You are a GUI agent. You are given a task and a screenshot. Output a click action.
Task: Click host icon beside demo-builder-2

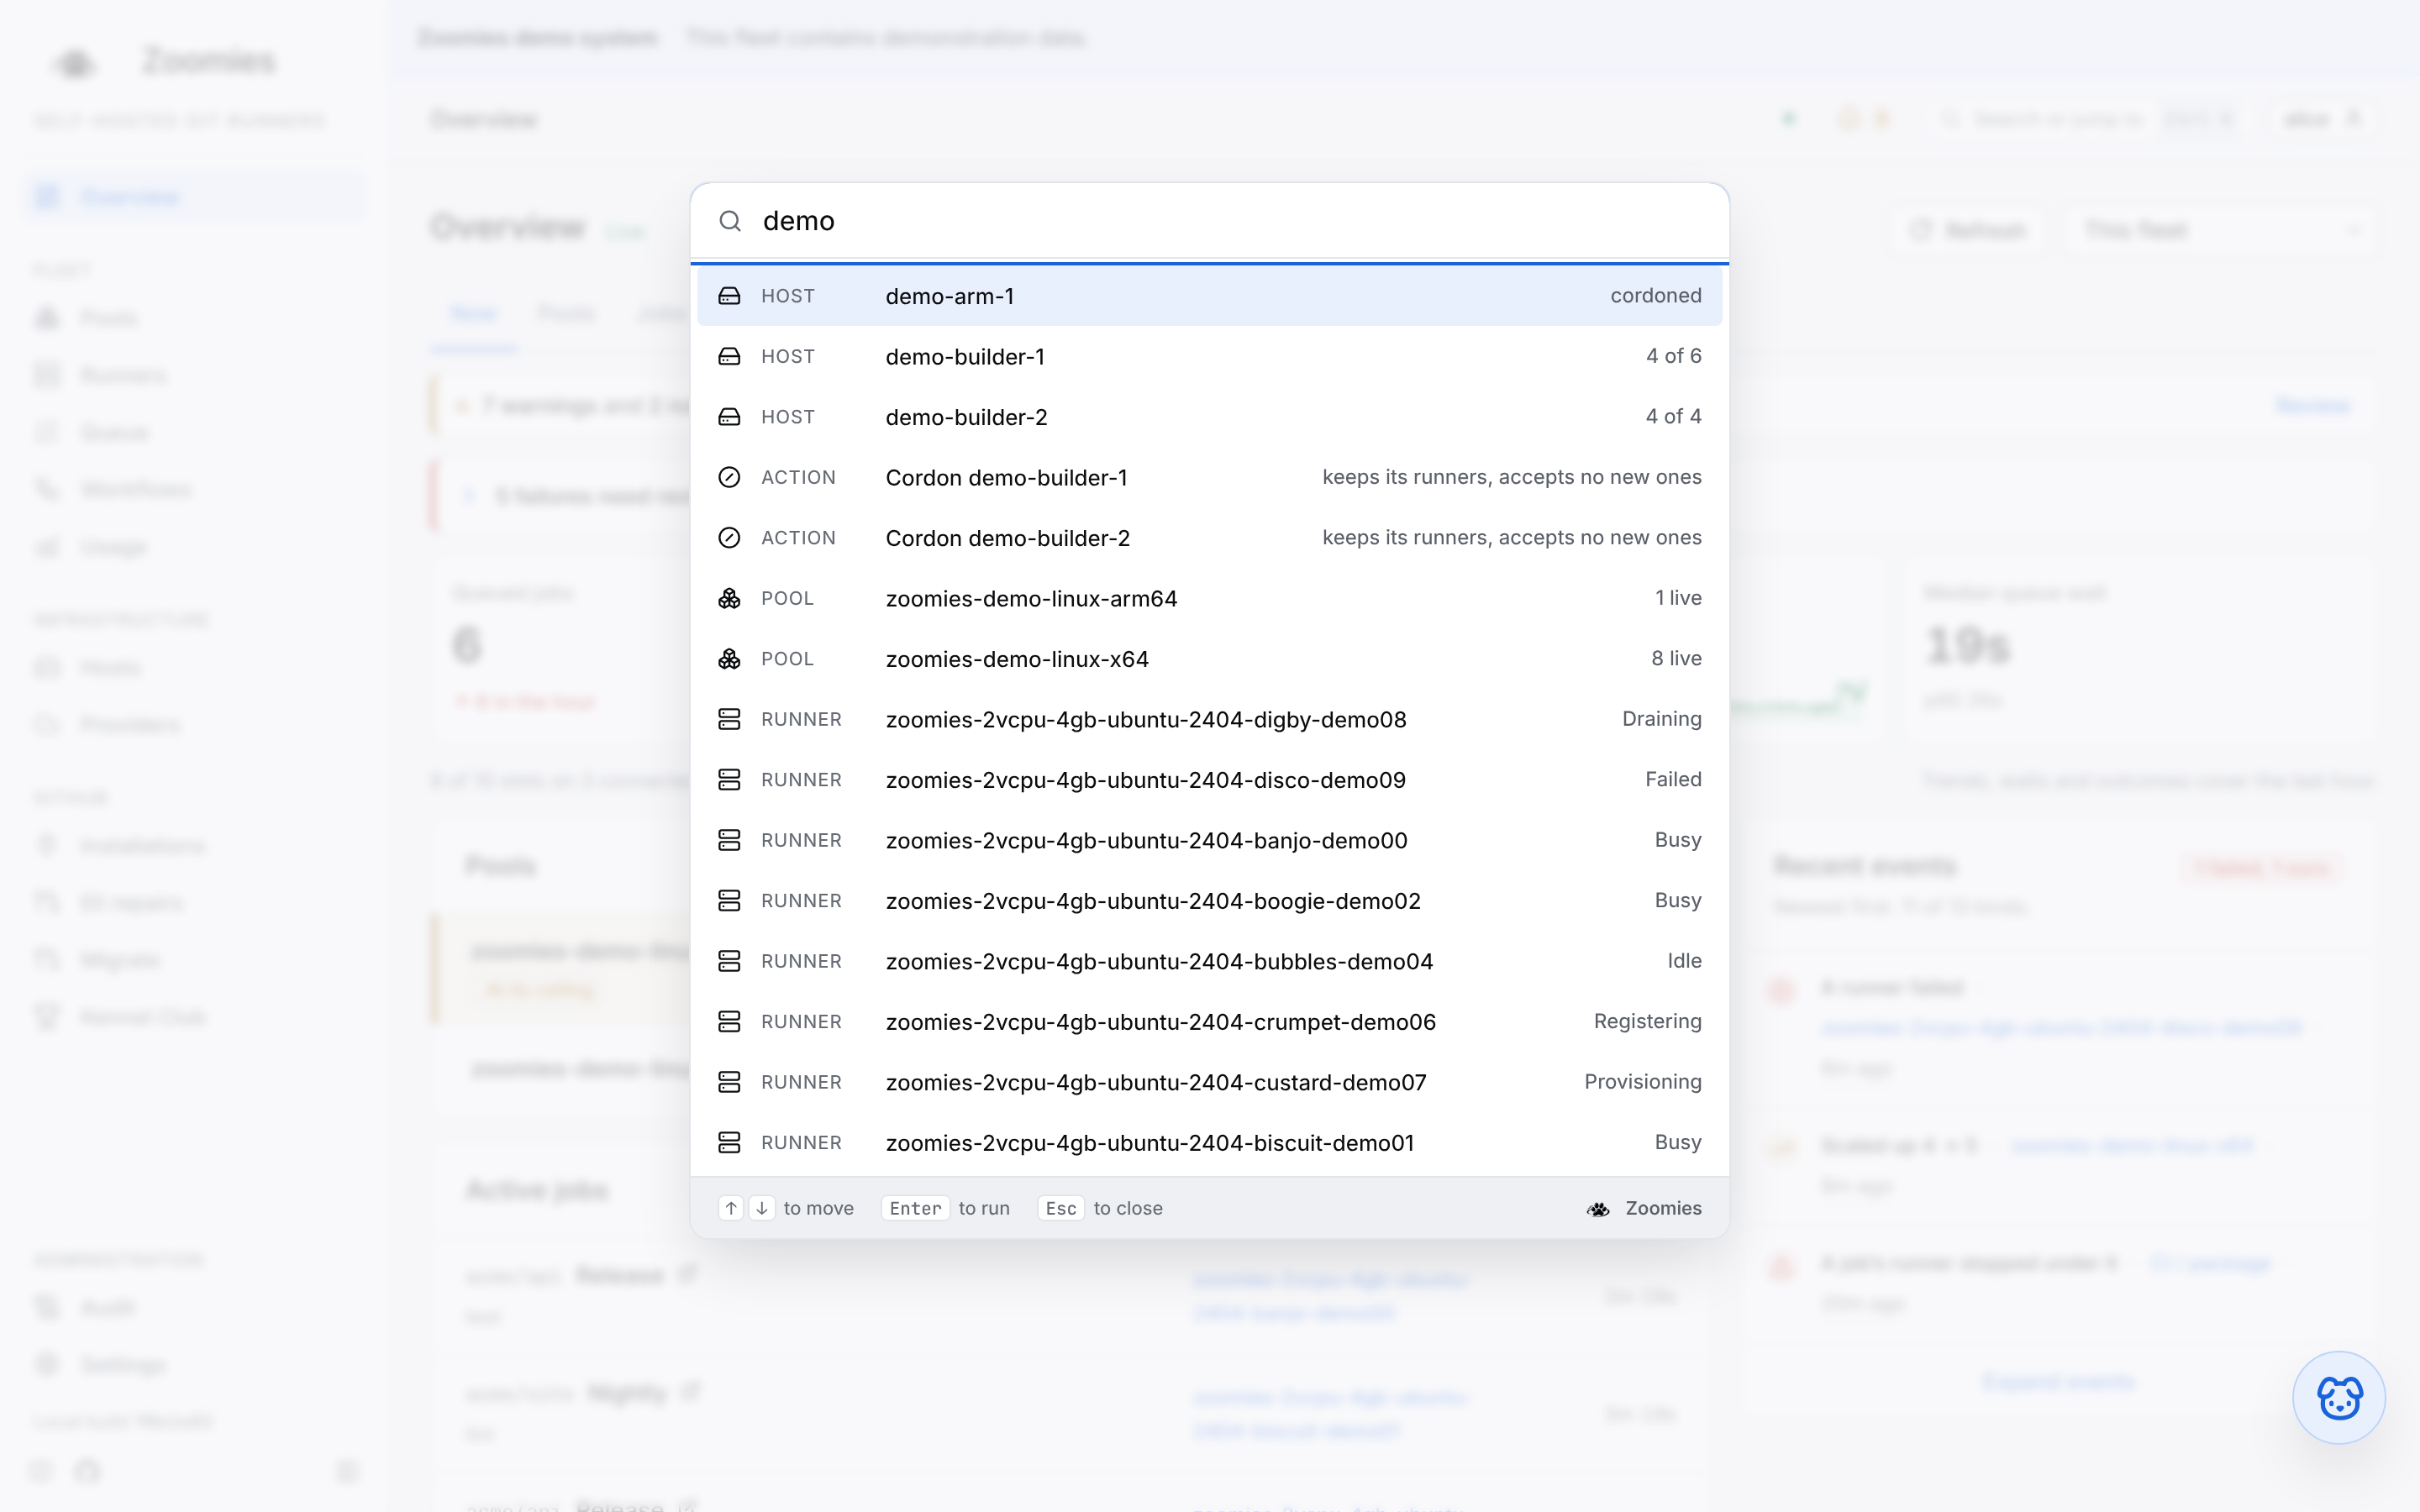point(730,417)
